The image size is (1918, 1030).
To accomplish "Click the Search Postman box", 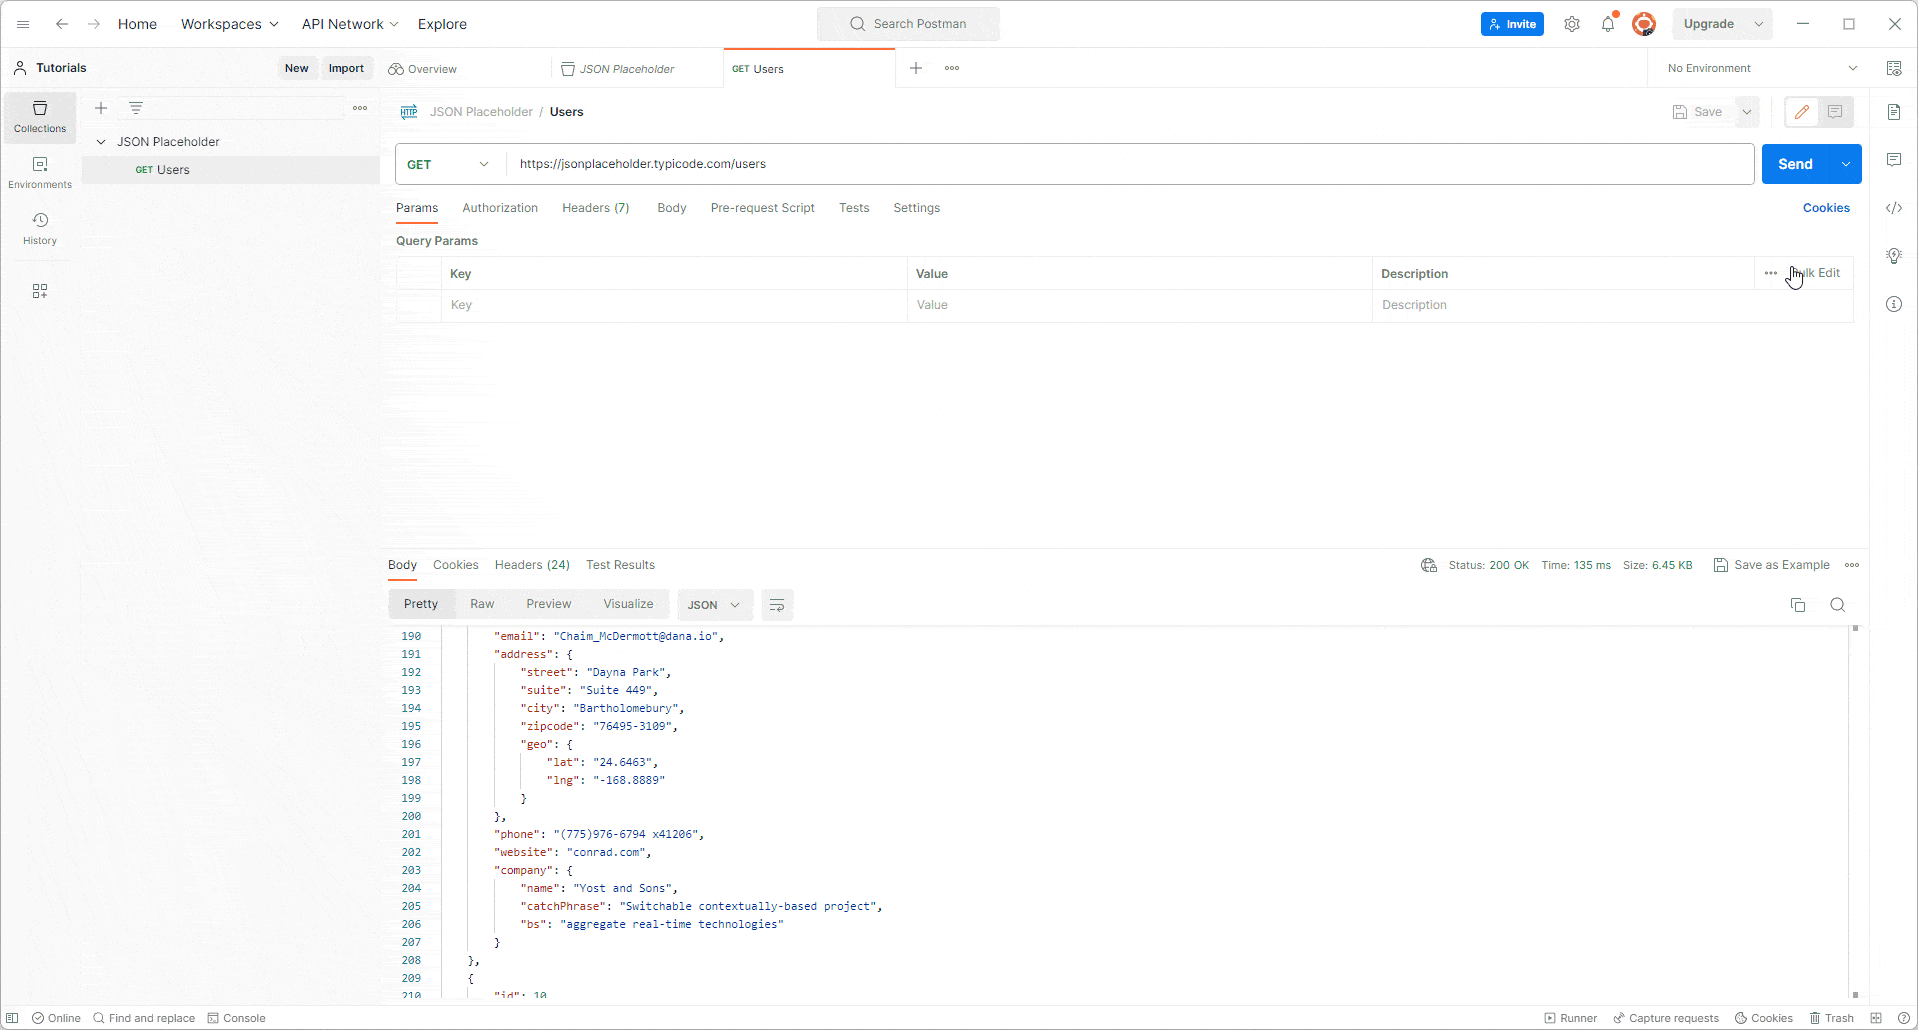I will pyautogui.click(x=908, y=24).
